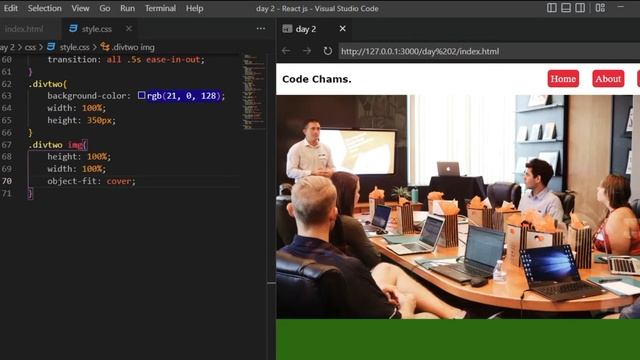Click the preview tab page icon
The height and width of the screenshot is (360, 640).
[287, 29]
